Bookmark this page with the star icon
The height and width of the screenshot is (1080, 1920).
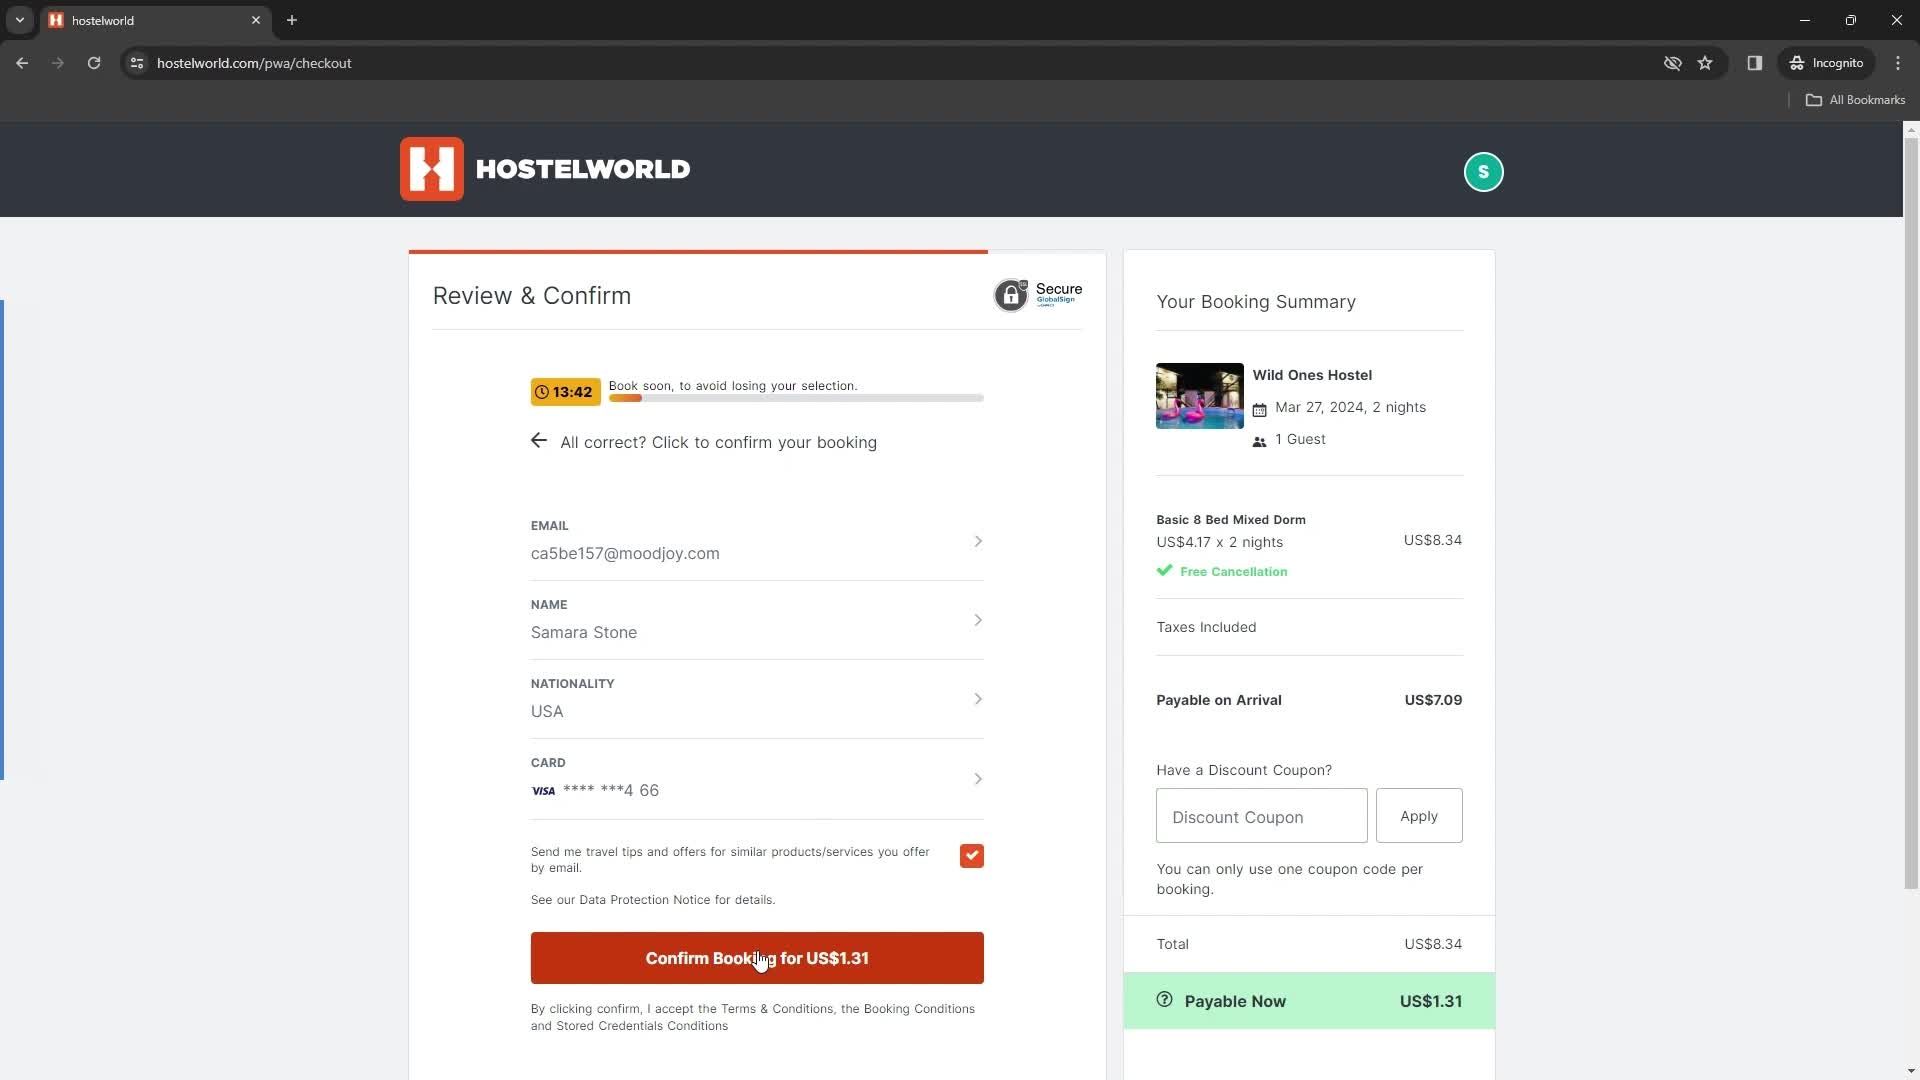pyautogui.click(x=1705, y=63)
